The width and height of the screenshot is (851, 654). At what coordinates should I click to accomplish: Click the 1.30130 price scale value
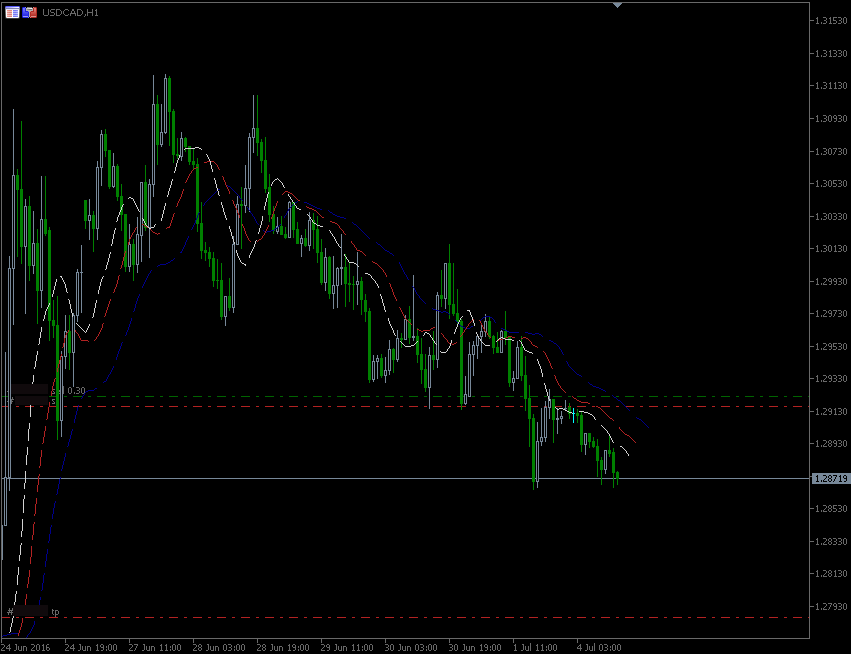click(x=831, y=249)
